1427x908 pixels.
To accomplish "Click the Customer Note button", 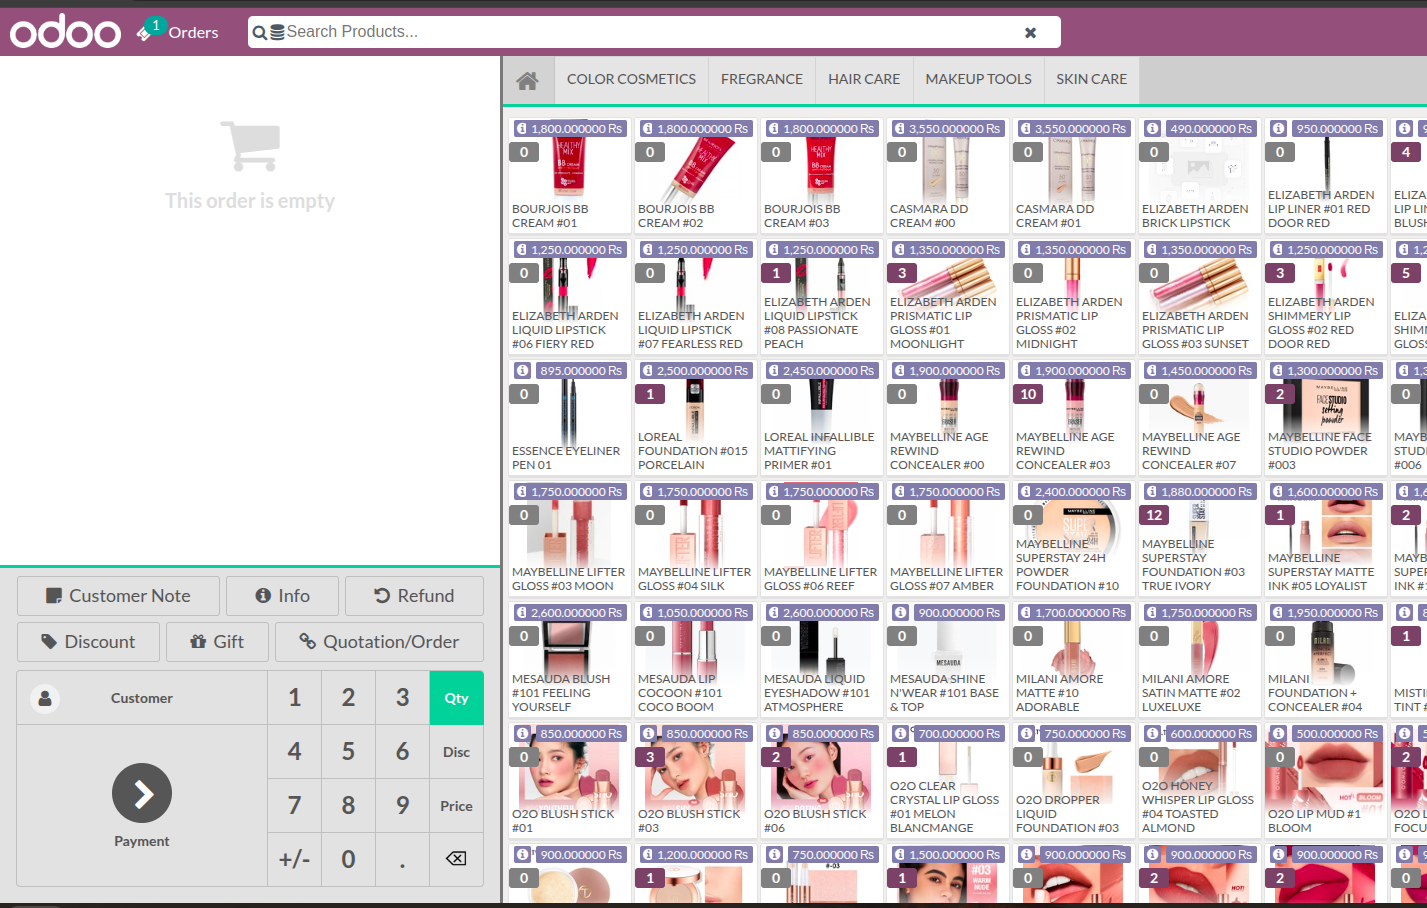I will click(117, 595).
